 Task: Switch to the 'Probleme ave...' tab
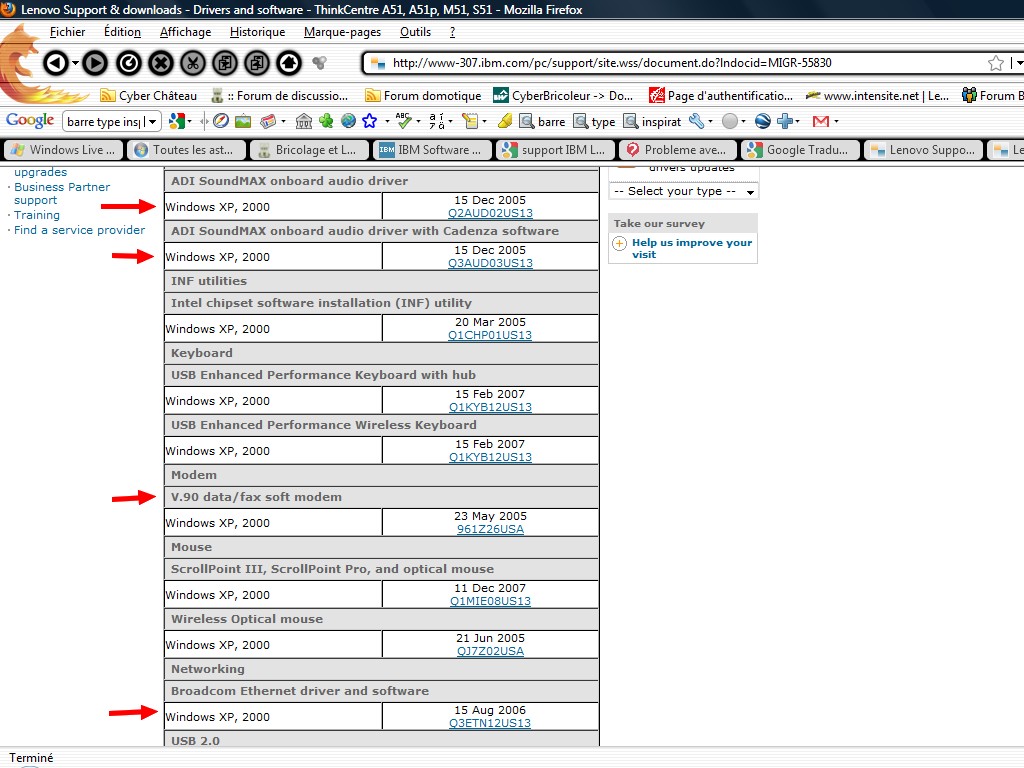pos(677,150)
